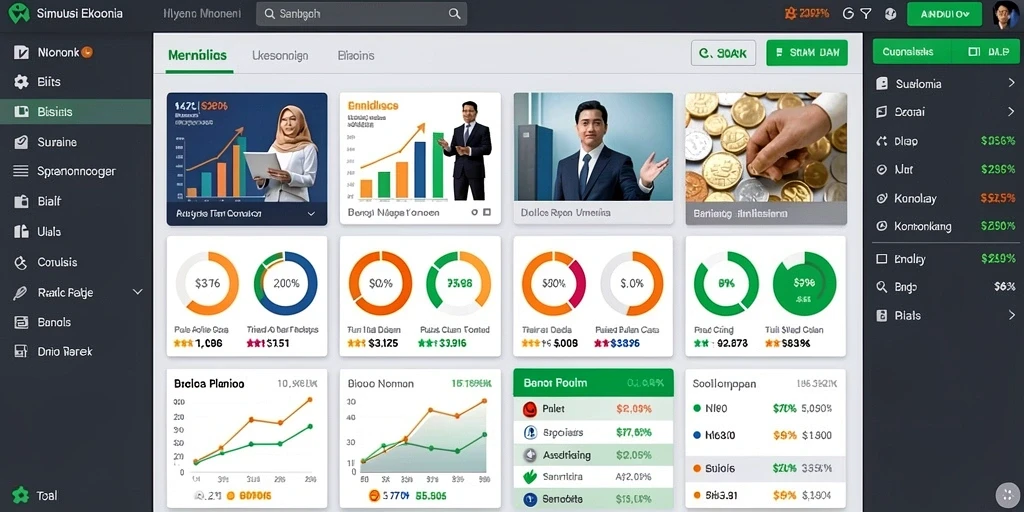Click the Banor Poolm green header
Screen dimensions: 1024x512
click(593, 383)
